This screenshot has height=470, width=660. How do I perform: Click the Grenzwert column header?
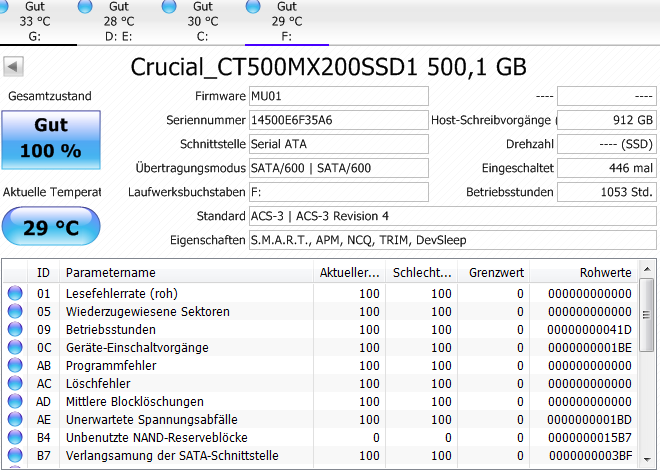pos(494,273)
